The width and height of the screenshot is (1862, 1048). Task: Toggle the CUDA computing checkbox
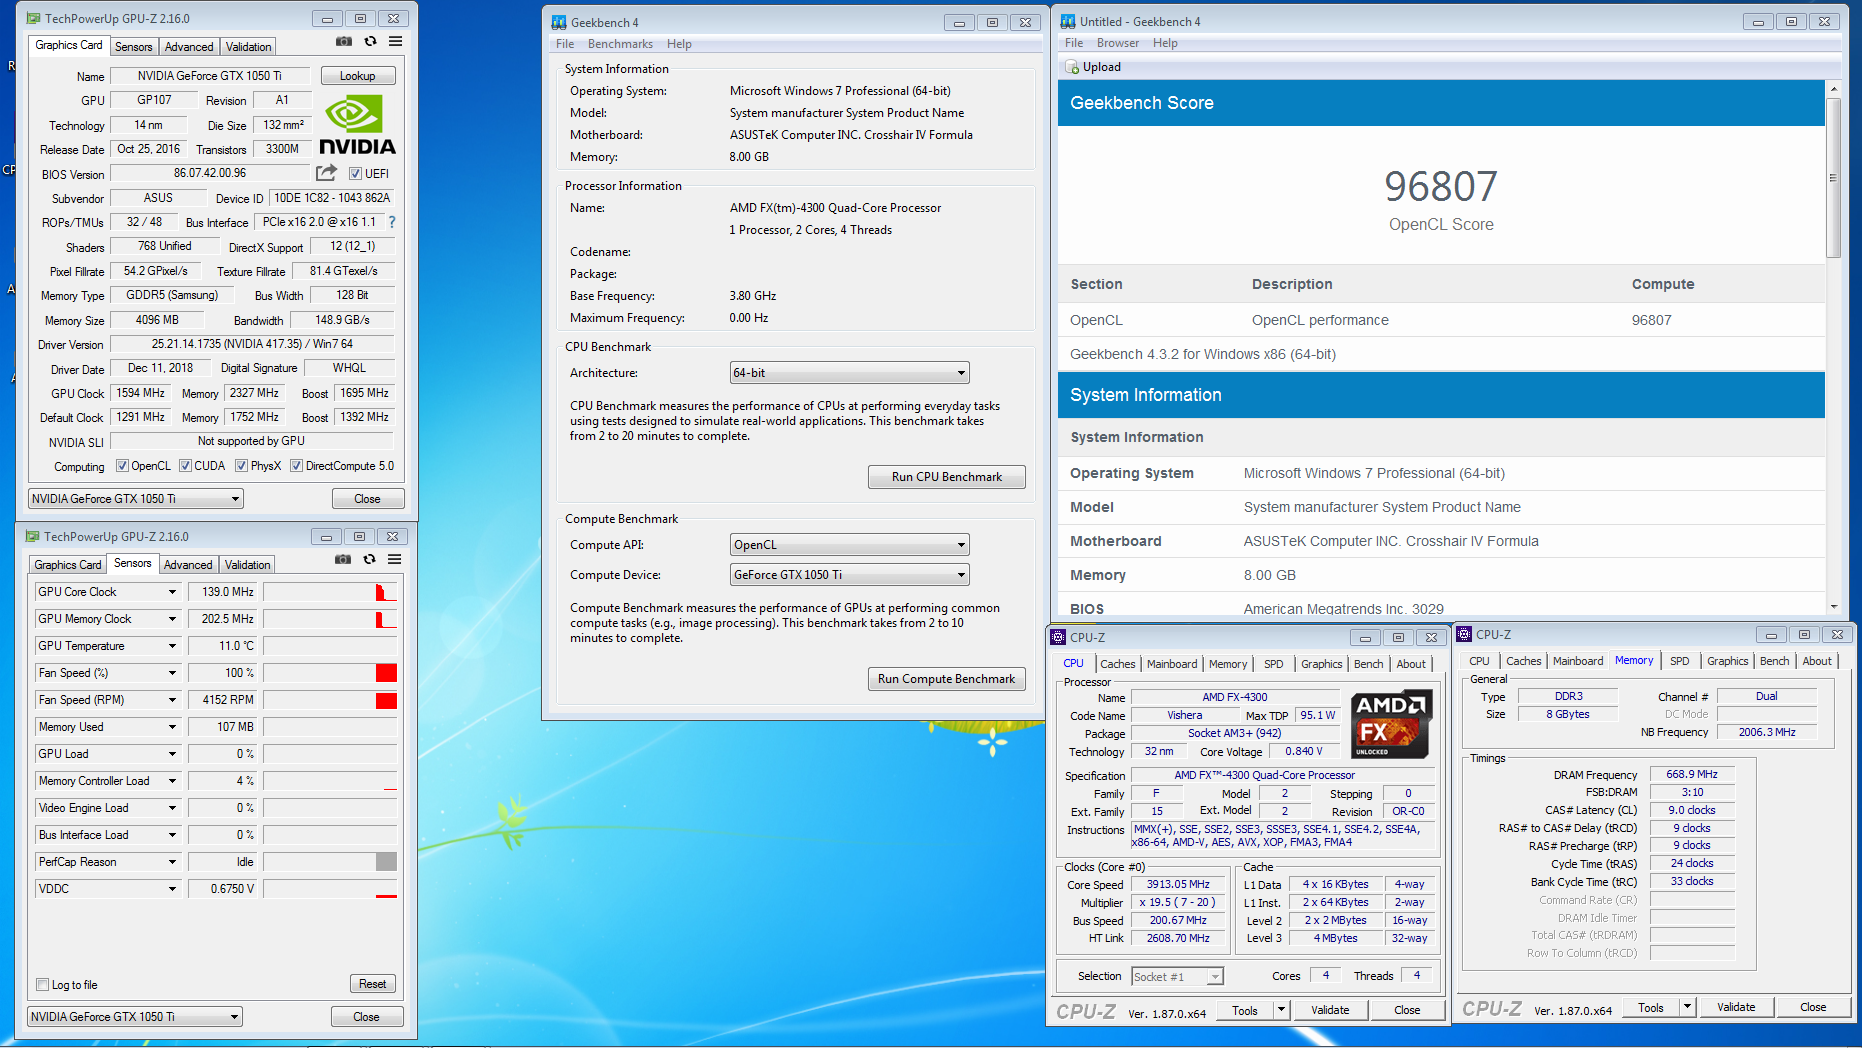[185, 466]
